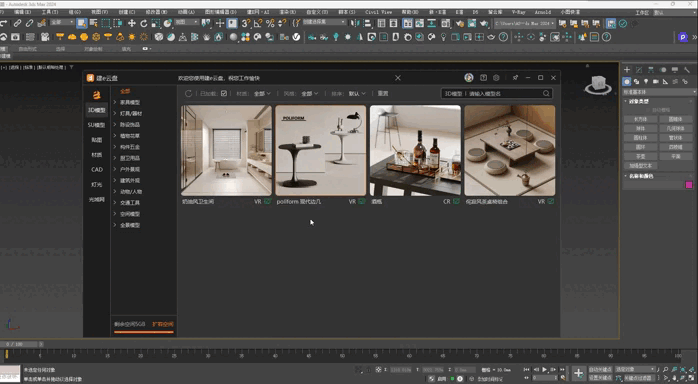The width and height of the screenshot is (698, 384).
Task: Open the 排序 默认 sort dropdown
Action: 357,93
